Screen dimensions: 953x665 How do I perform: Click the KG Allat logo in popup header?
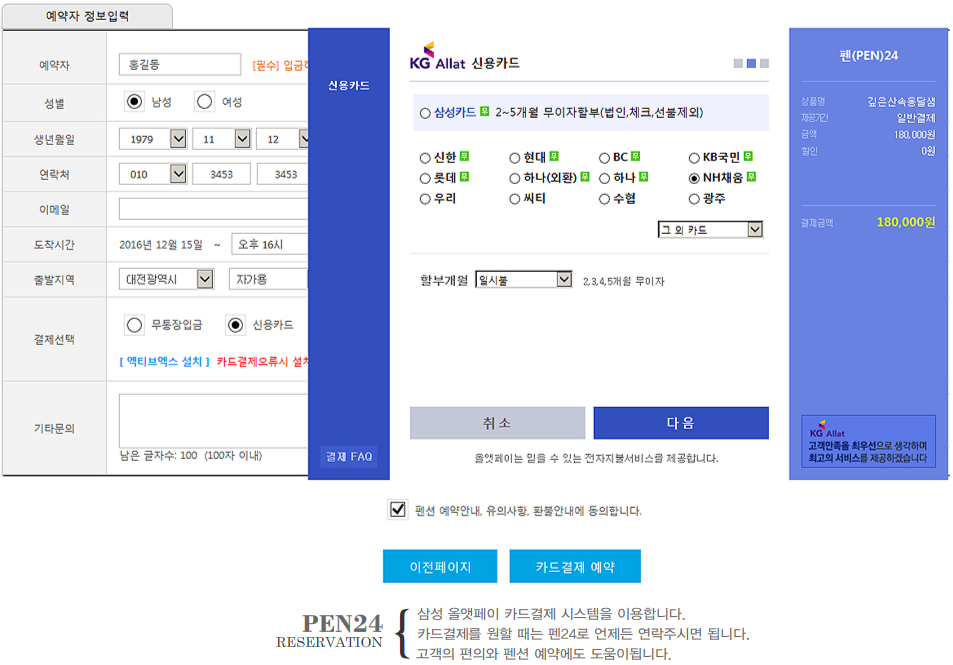(x=437, y=57)
